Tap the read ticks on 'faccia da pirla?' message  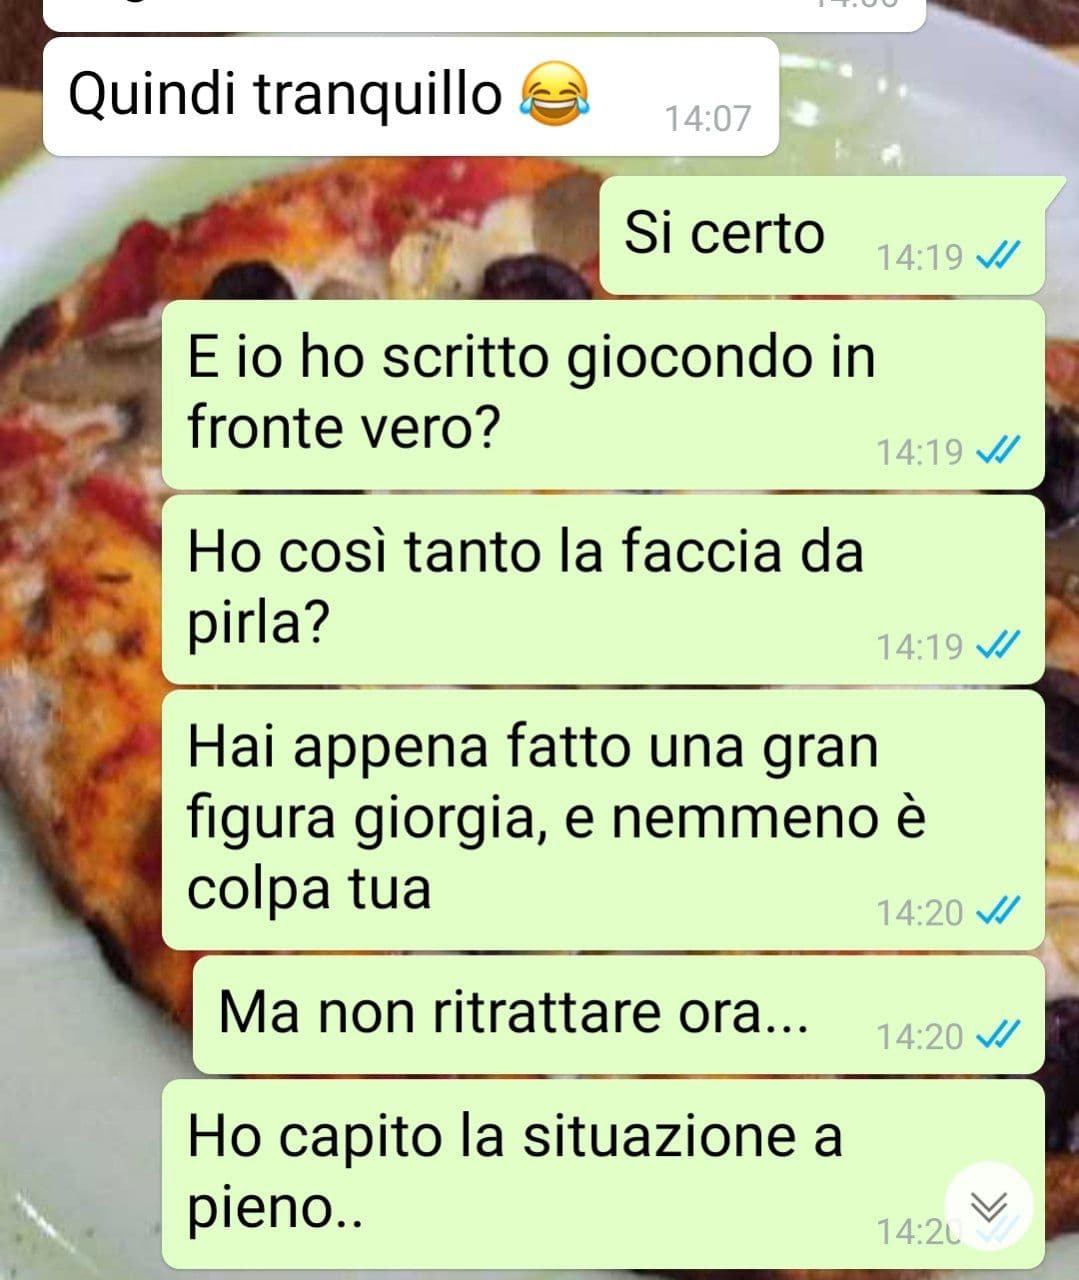pyautogui.click(x=997, y=647)
